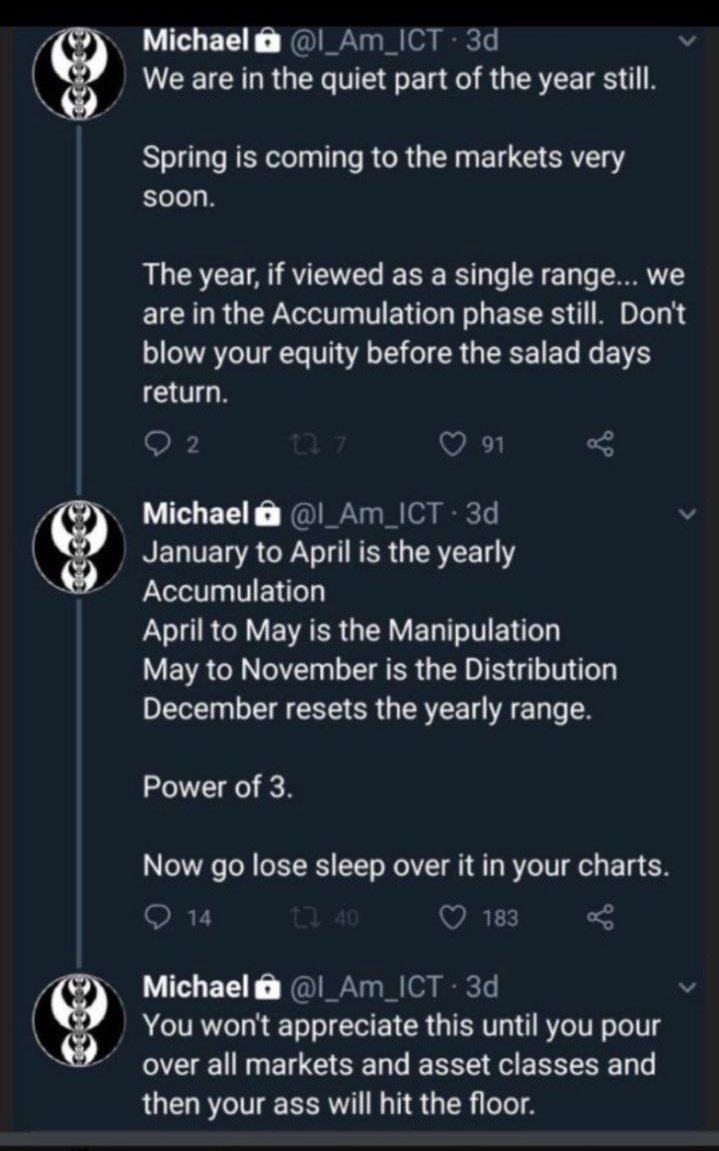Open profile avatar beside 'January to April' tweet
This screenshot has height=1151, width=719.
(77, 547)
